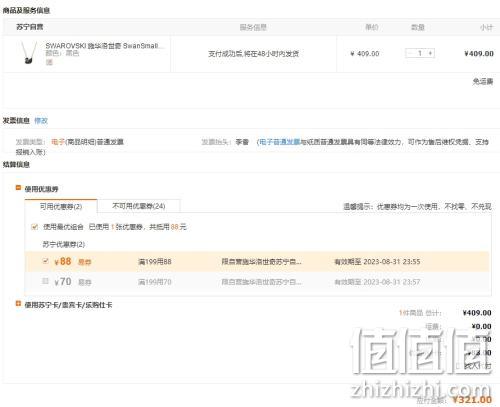Check the ¥70 coupon checkbox
Viewport: 500px width, 407px height.
coord(46,281)
